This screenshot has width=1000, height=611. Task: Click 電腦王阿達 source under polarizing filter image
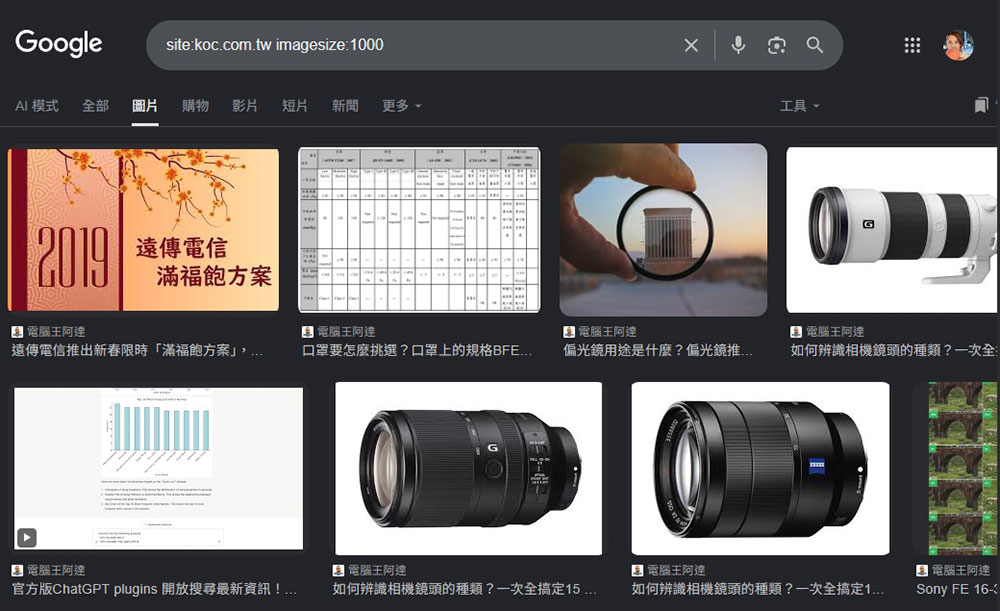(x=607, y=332)
